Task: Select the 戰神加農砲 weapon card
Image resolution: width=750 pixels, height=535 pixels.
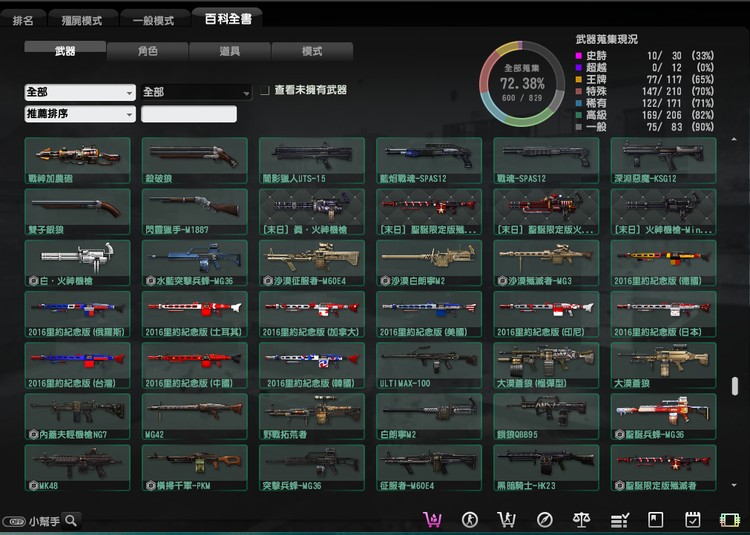Action: point(77,161)
